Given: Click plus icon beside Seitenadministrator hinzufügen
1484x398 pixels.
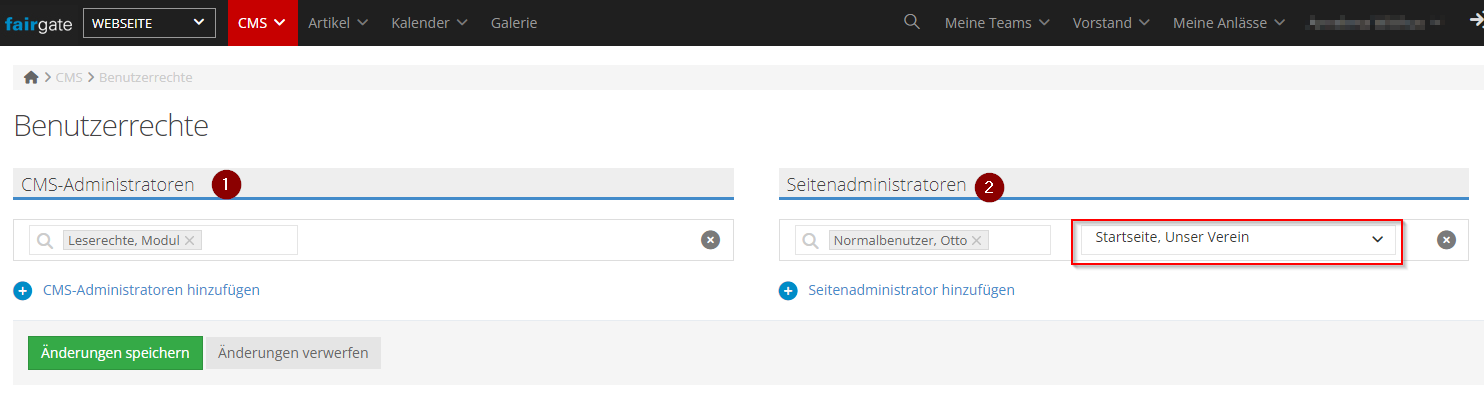Looking at the screenshot, I should pos(788,290).
